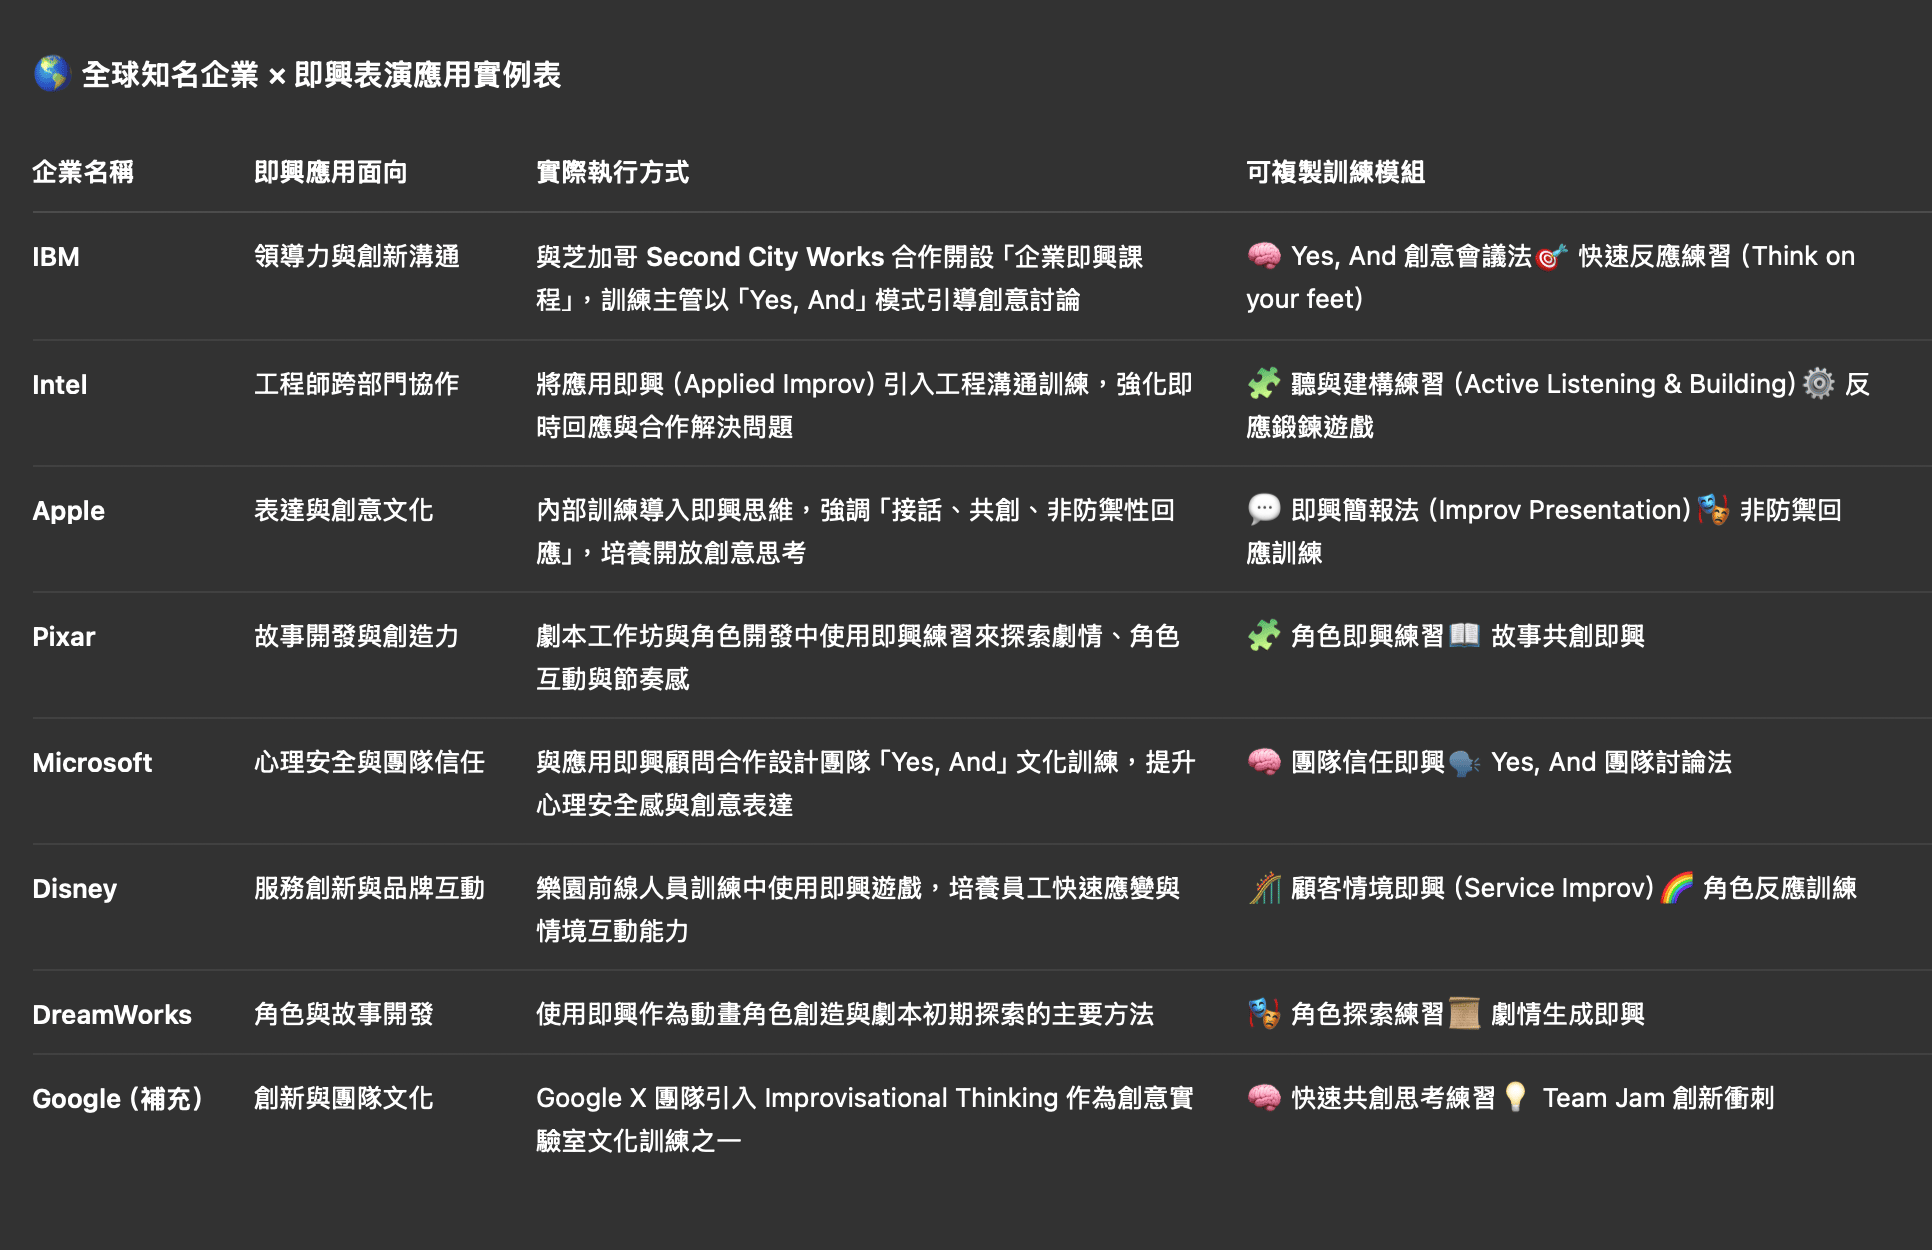The image size is (1932, 1250).
Task: Click the speech bubble emoji in Apple row
Action: 1264,510
